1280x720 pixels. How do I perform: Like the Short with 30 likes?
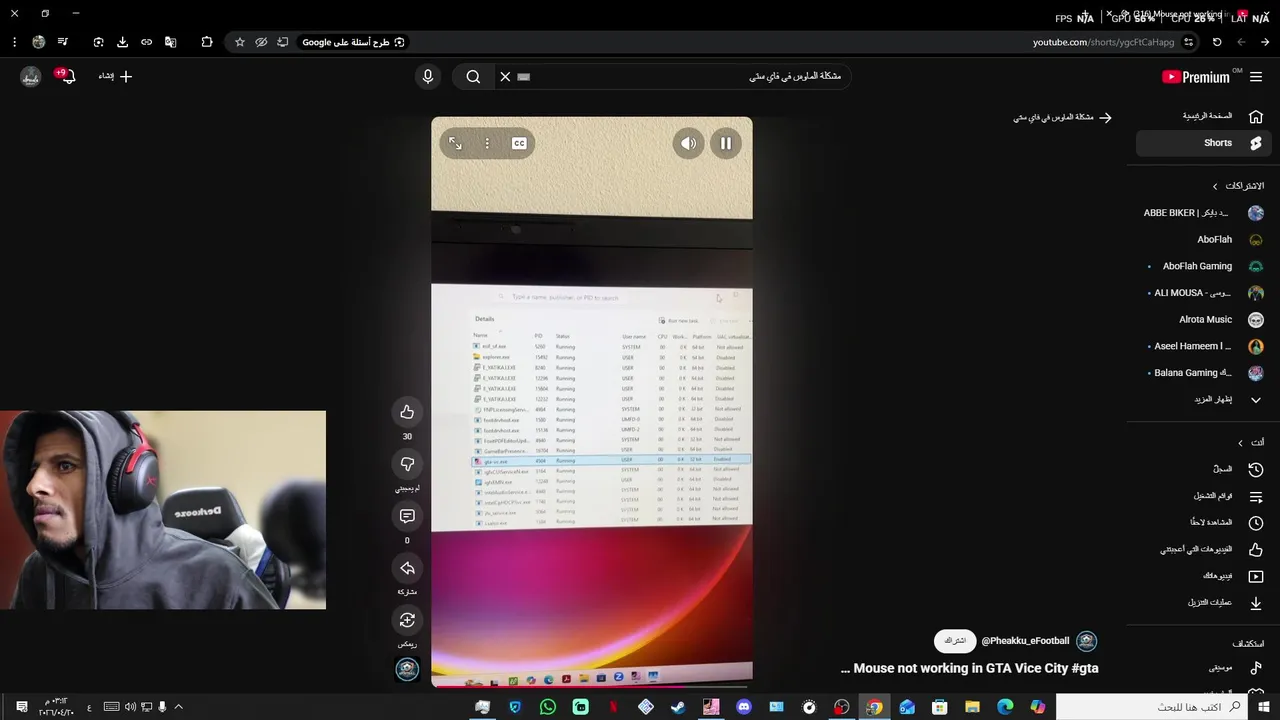tap(407, 412)
